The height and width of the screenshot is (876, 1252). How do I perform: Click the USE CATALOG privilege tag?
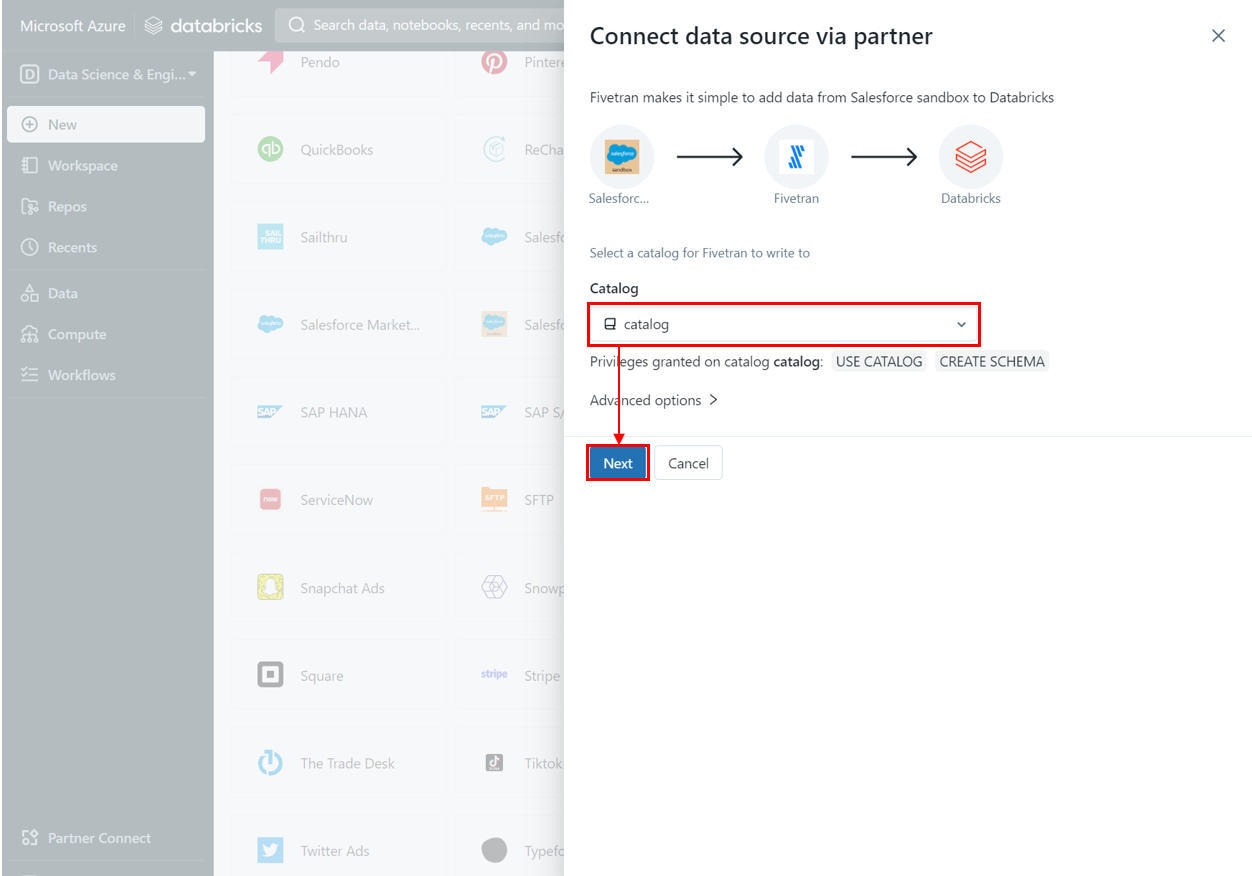(879, 362)
